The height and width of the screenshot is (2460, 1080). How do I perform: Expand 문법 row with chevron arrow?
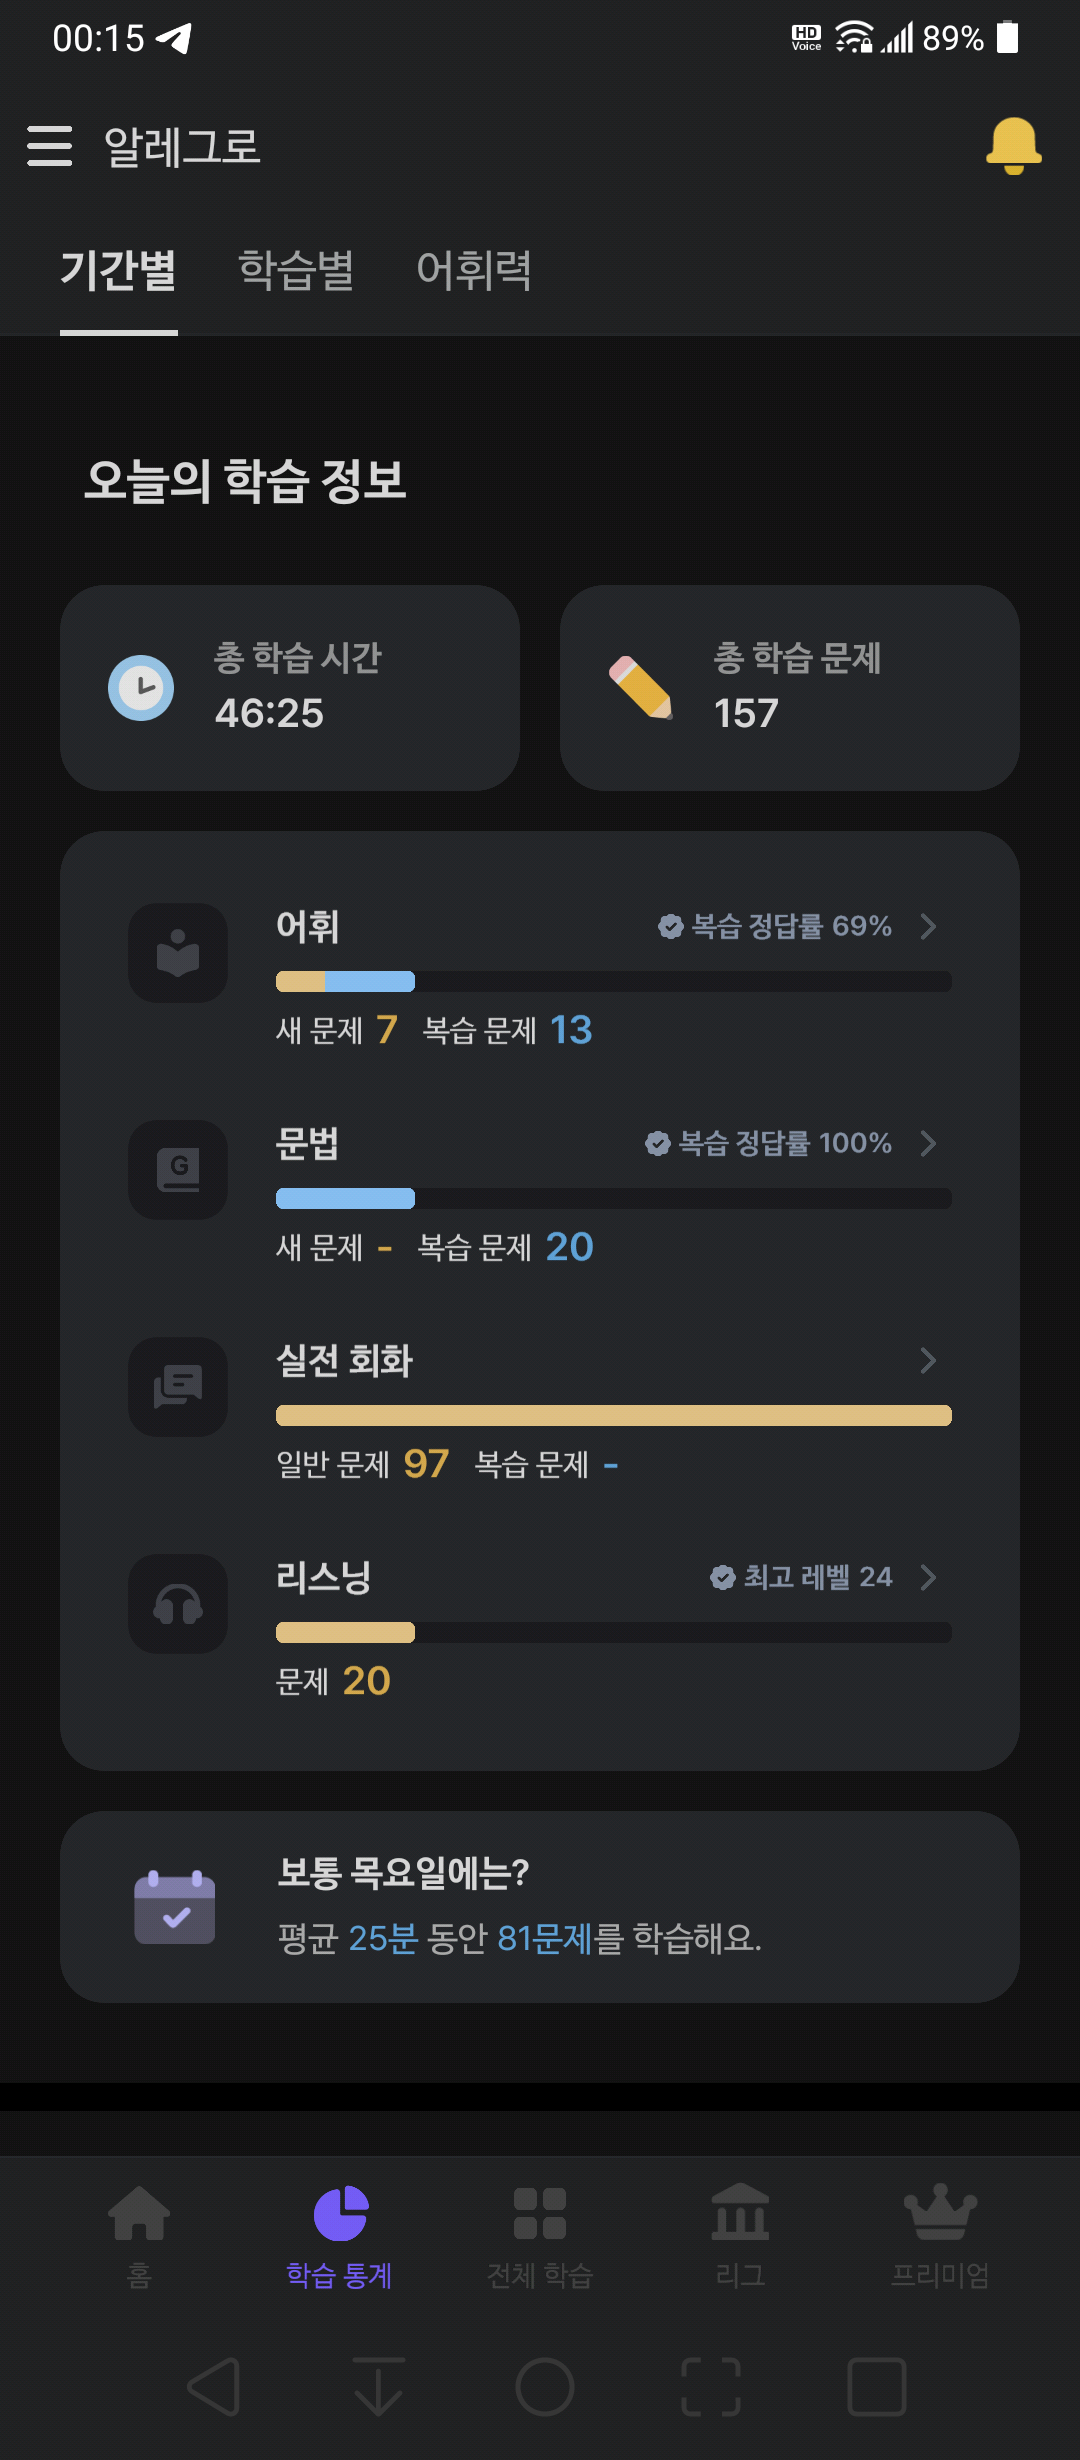[928, 1143]
